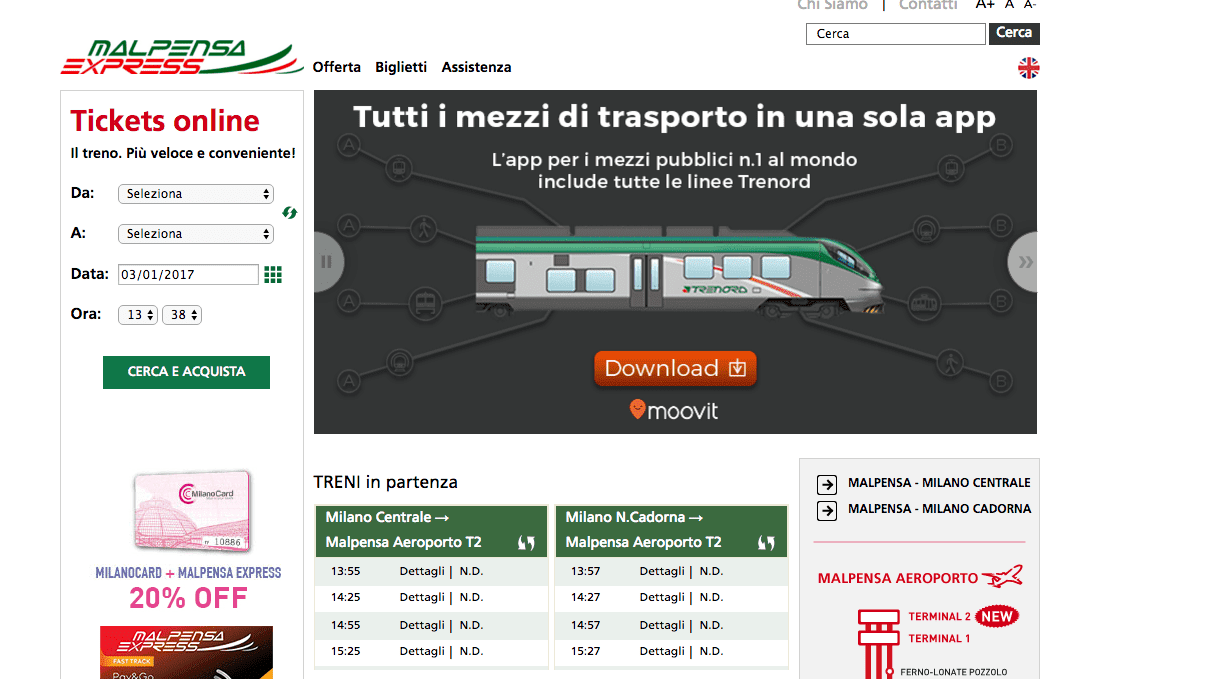Viewport: 1222px width, 679px height.
Task: Open the A destination dropdown
Action: pos(196,234)
